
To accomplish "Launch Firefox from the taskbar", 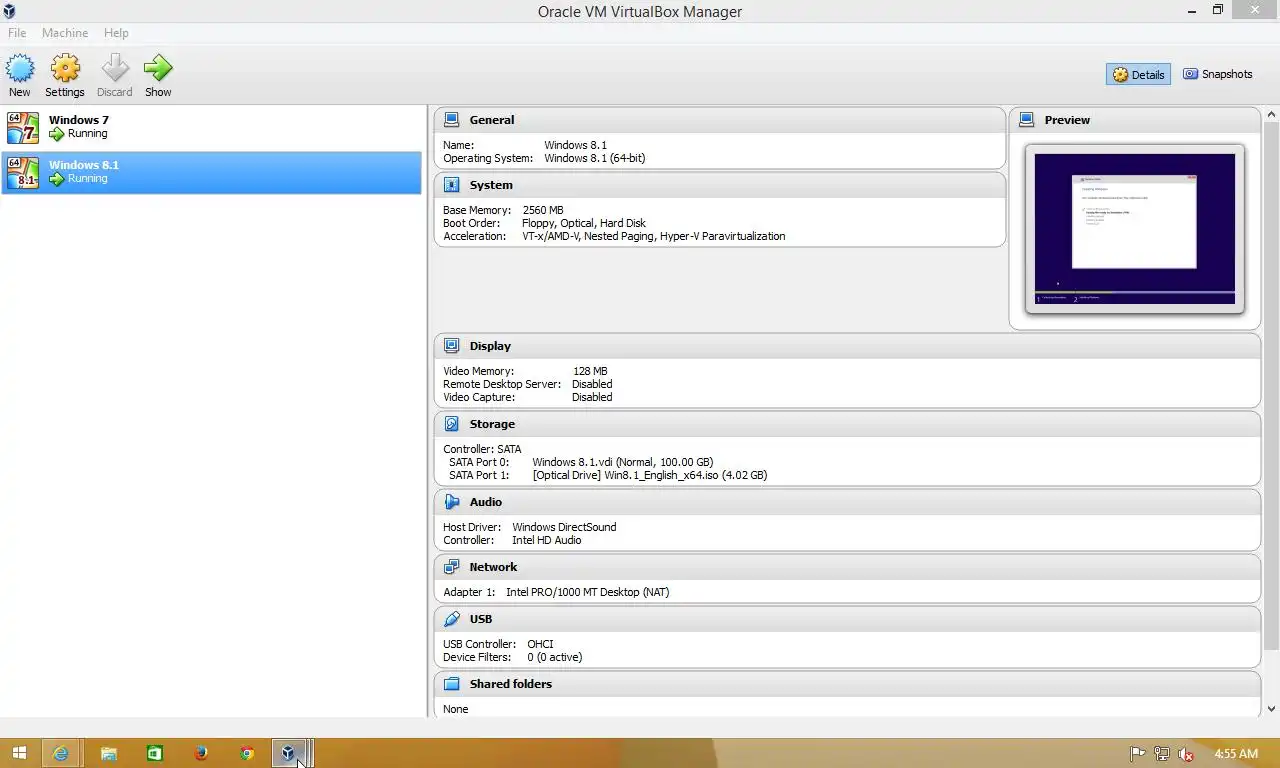I will point(201,753).
